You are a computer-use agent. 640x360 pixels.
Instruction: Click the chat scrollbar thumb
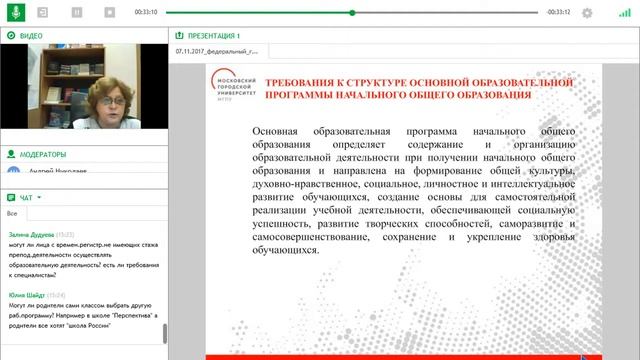(x=165, y=333)
